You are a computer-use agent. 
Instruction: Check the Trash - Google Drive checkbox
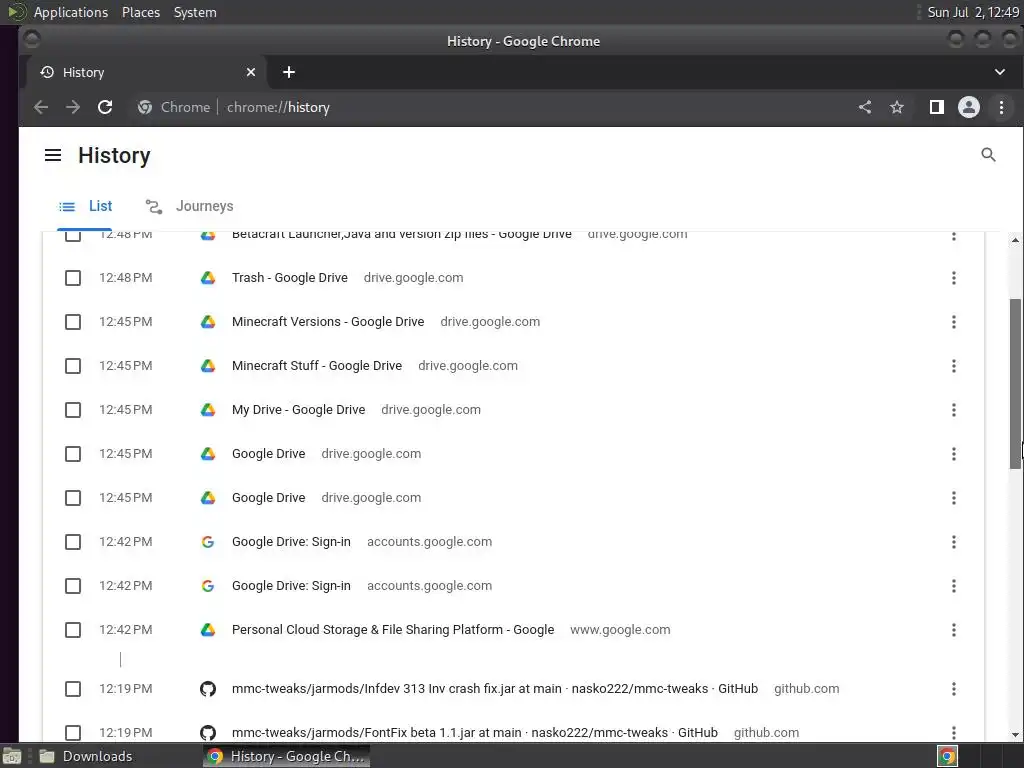pyautogui.click(x=73, y=278)
